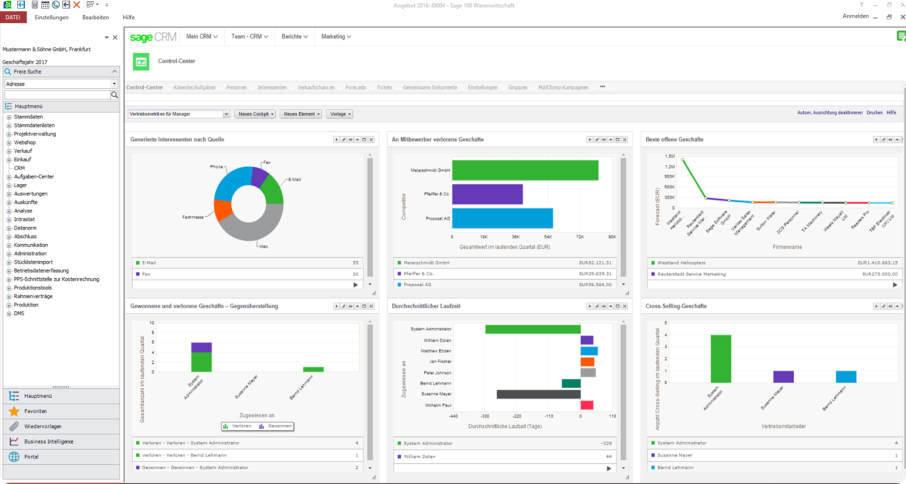Image resolution: width=906 pixels, height=484 pixels.
Task: Open the Hilfe menu in menu bar
Action: point(128,17)
